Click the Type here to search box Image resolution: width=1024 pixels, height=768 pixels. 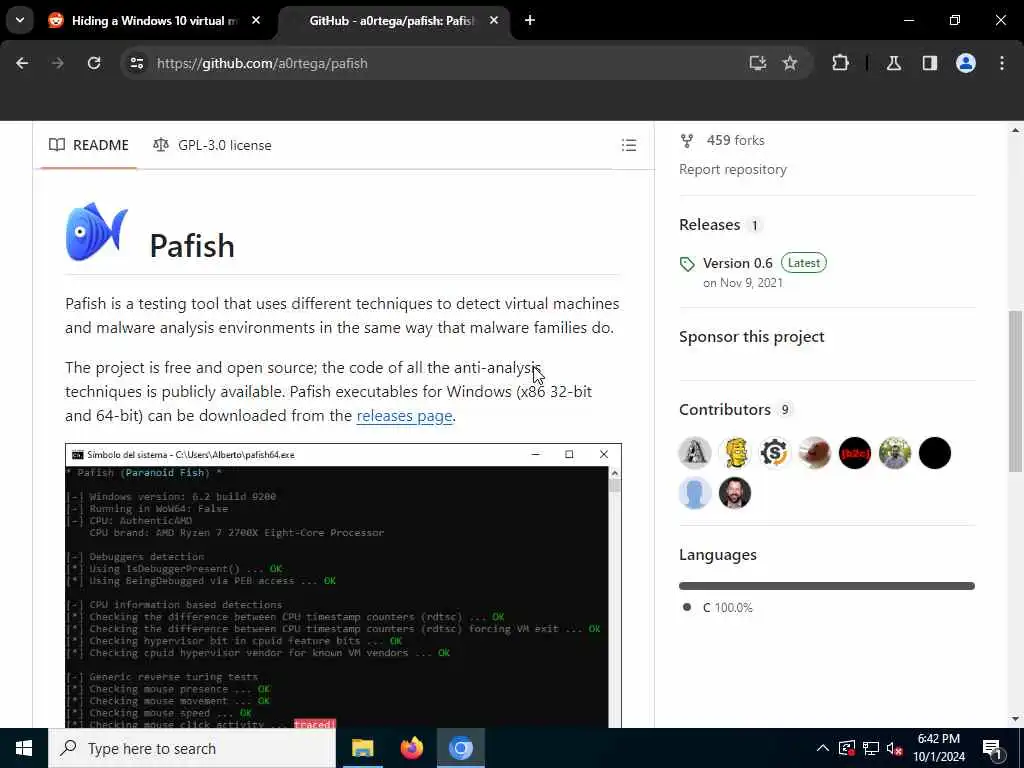pyautogui.click(x=192, y=748)
